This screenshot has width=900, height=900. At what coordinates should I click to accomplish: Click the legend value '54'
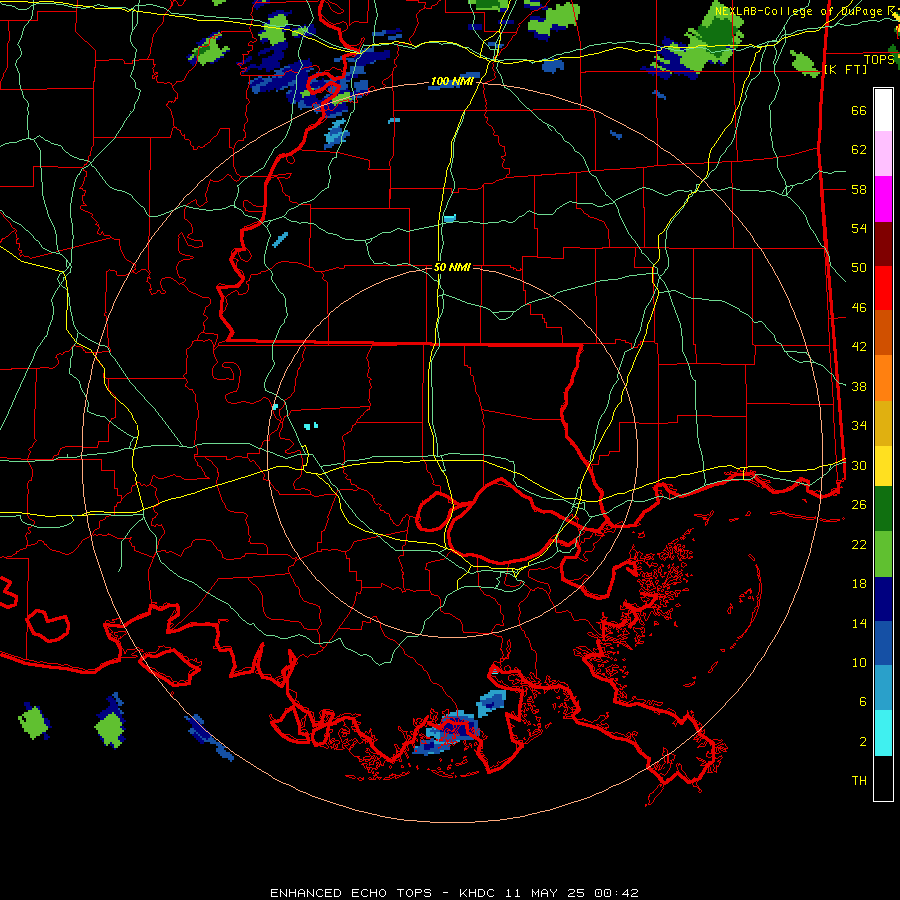859,228
